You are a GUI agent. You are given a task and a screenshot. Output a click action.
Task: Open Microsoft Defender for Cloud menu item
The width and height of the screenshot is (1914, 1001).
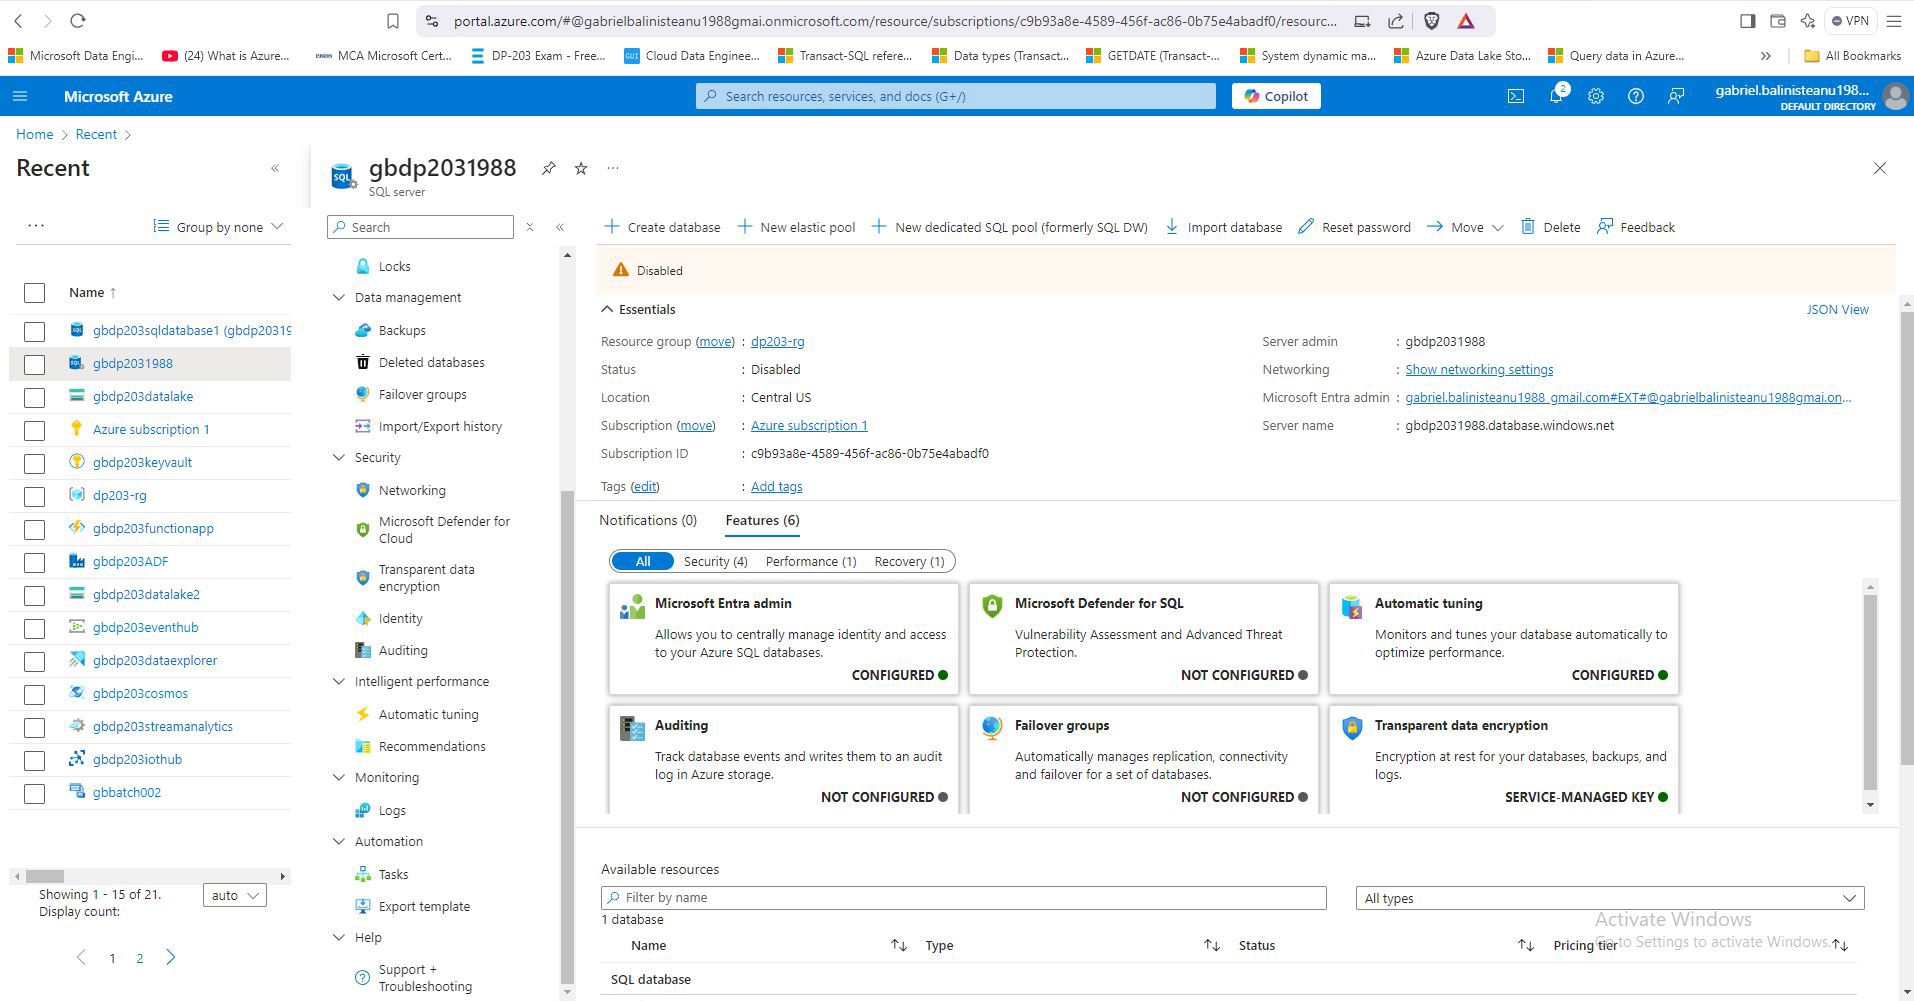point(444,530)
